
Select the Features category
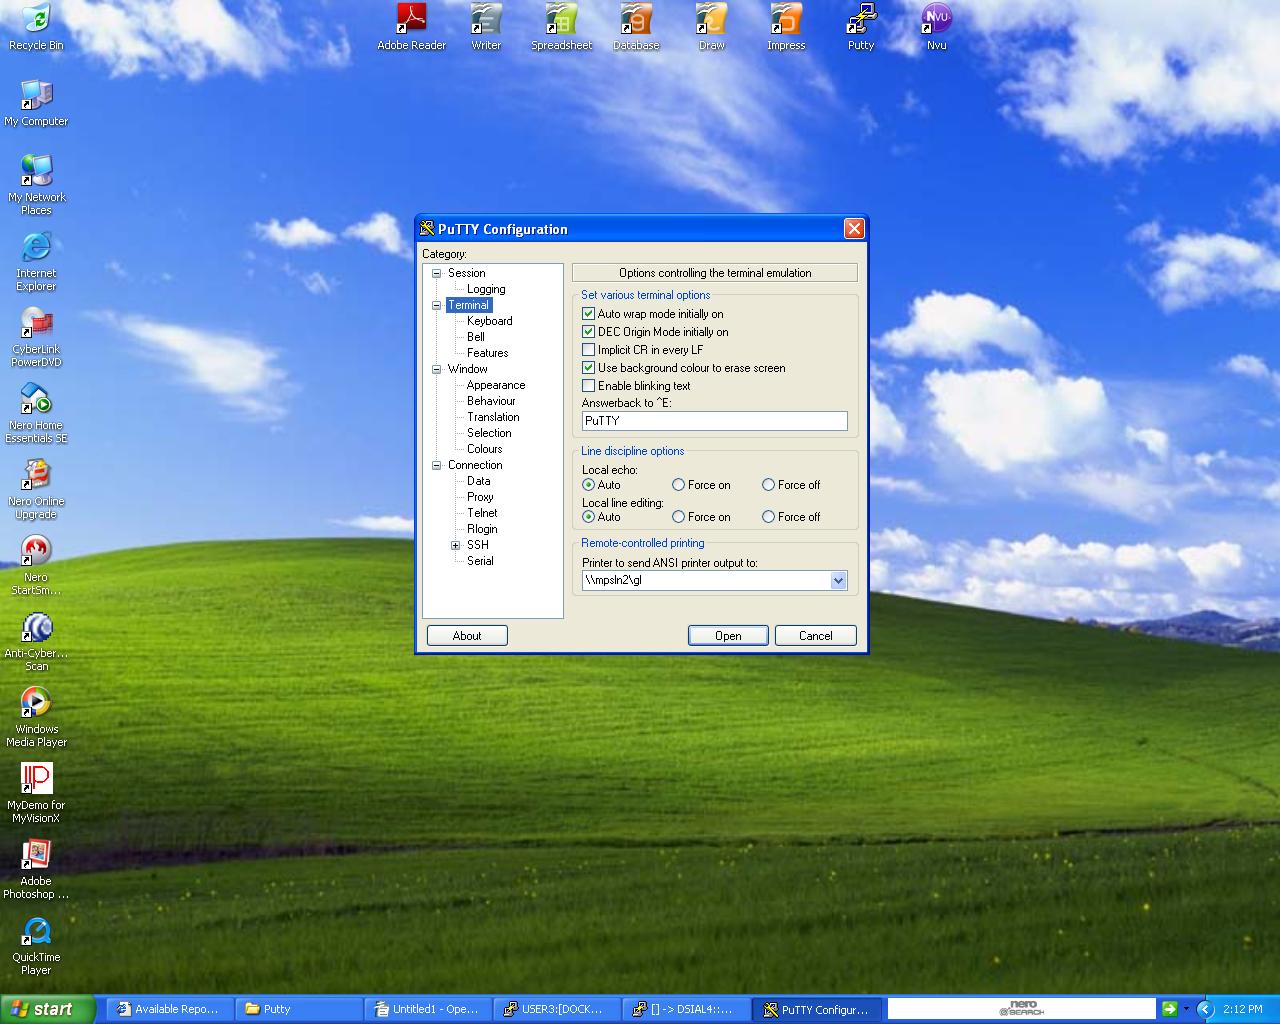click(x=487, y=353)
